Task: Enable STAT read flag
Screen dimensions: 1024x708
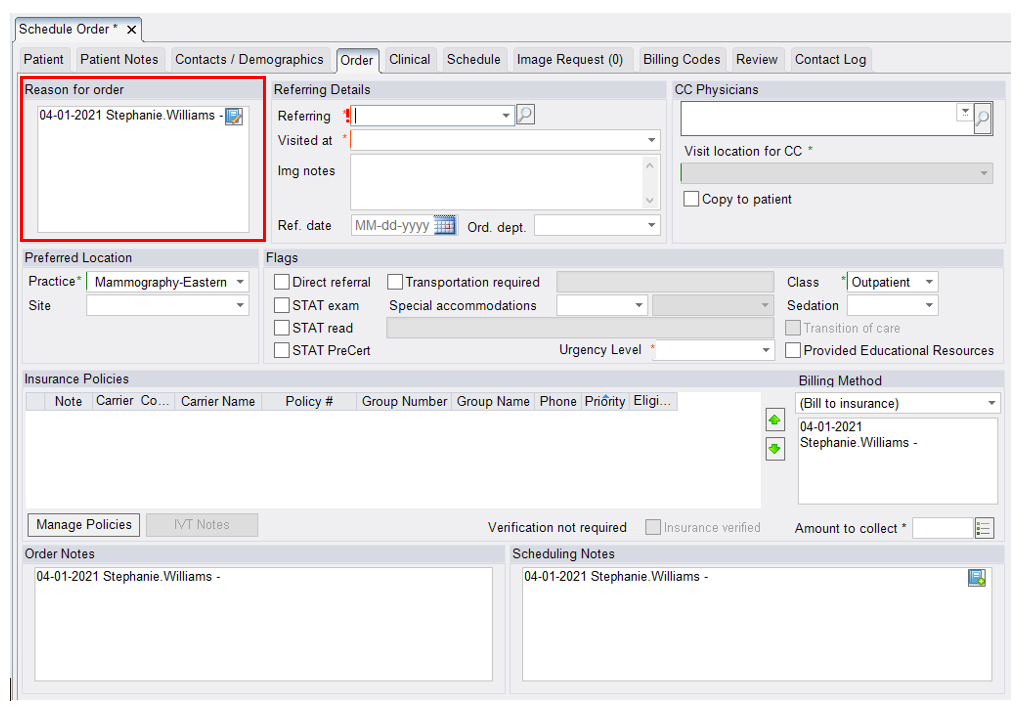Action: coord(282,328)
